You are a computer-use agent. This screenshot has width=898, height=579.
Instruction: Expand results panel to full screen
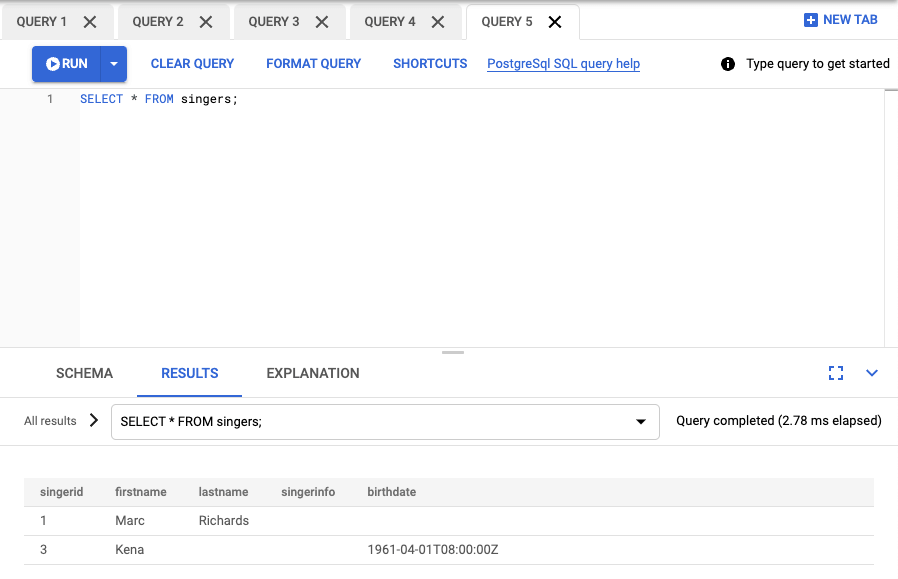(836, 372)
